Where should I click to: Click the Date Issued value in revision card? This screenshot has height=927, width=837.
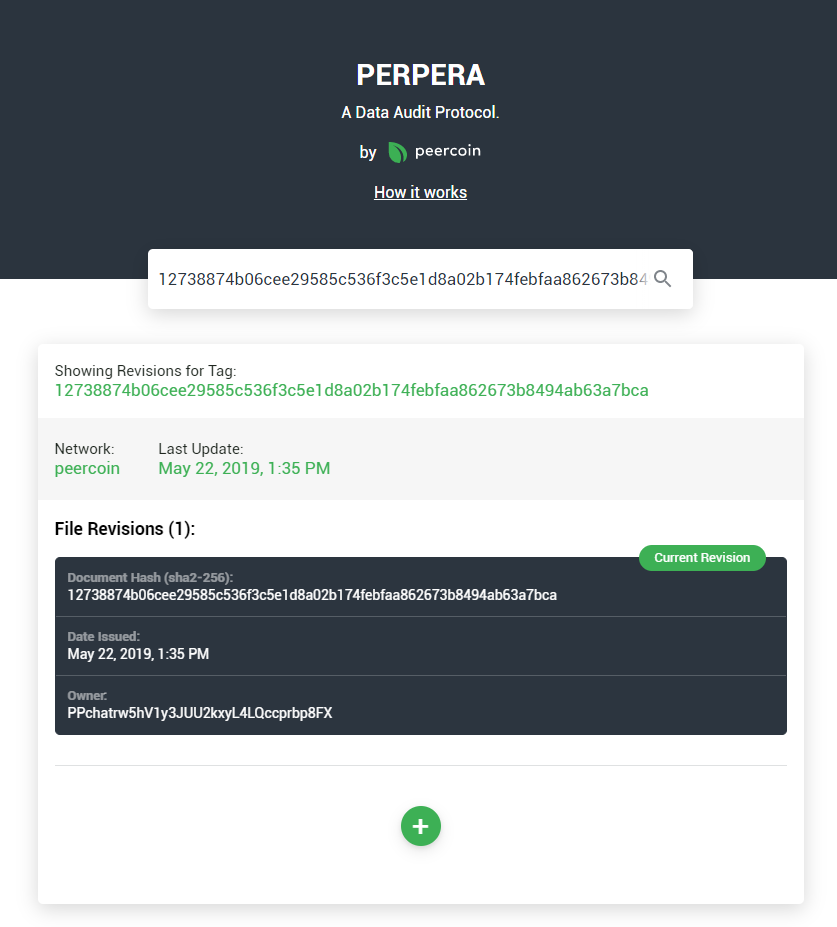[x=138, y=654]
